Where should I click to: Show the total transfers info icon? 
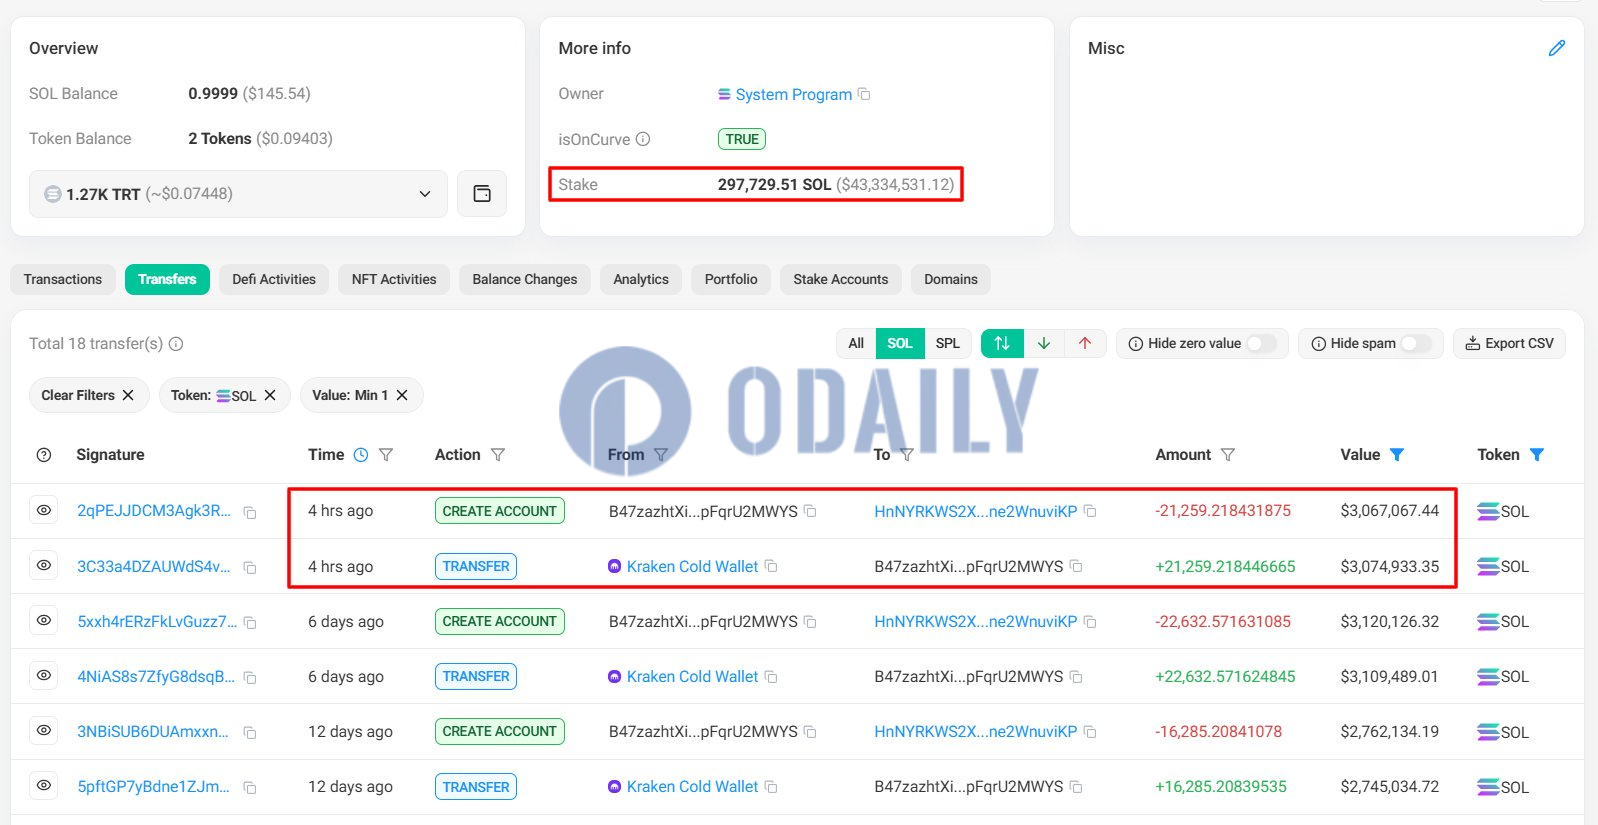[x=176, y=344]
